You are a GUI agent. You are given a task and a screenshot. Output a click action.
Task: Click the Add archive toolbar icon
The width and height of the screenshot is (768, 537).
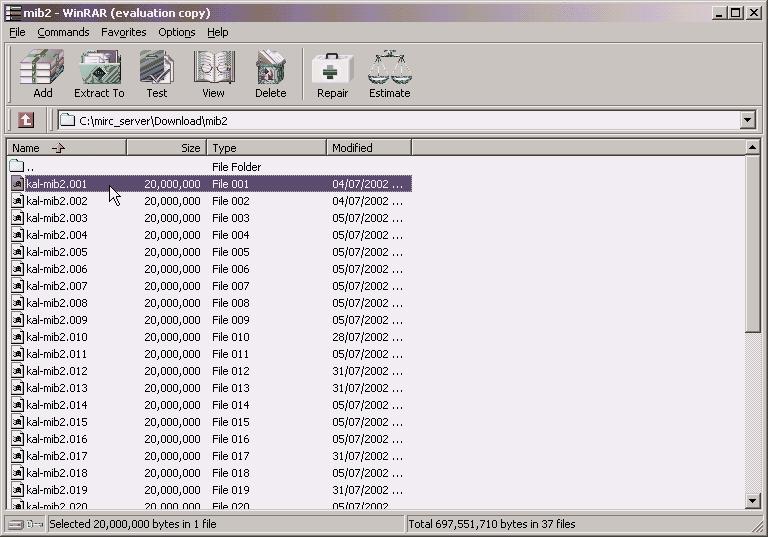point(42,67)
